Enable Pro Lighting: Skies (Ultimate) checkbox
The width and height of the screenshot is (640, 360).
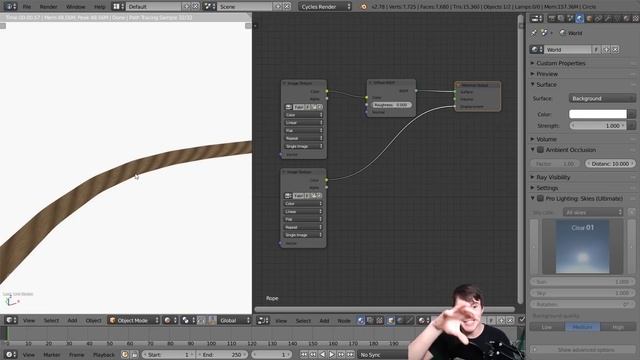540,198
